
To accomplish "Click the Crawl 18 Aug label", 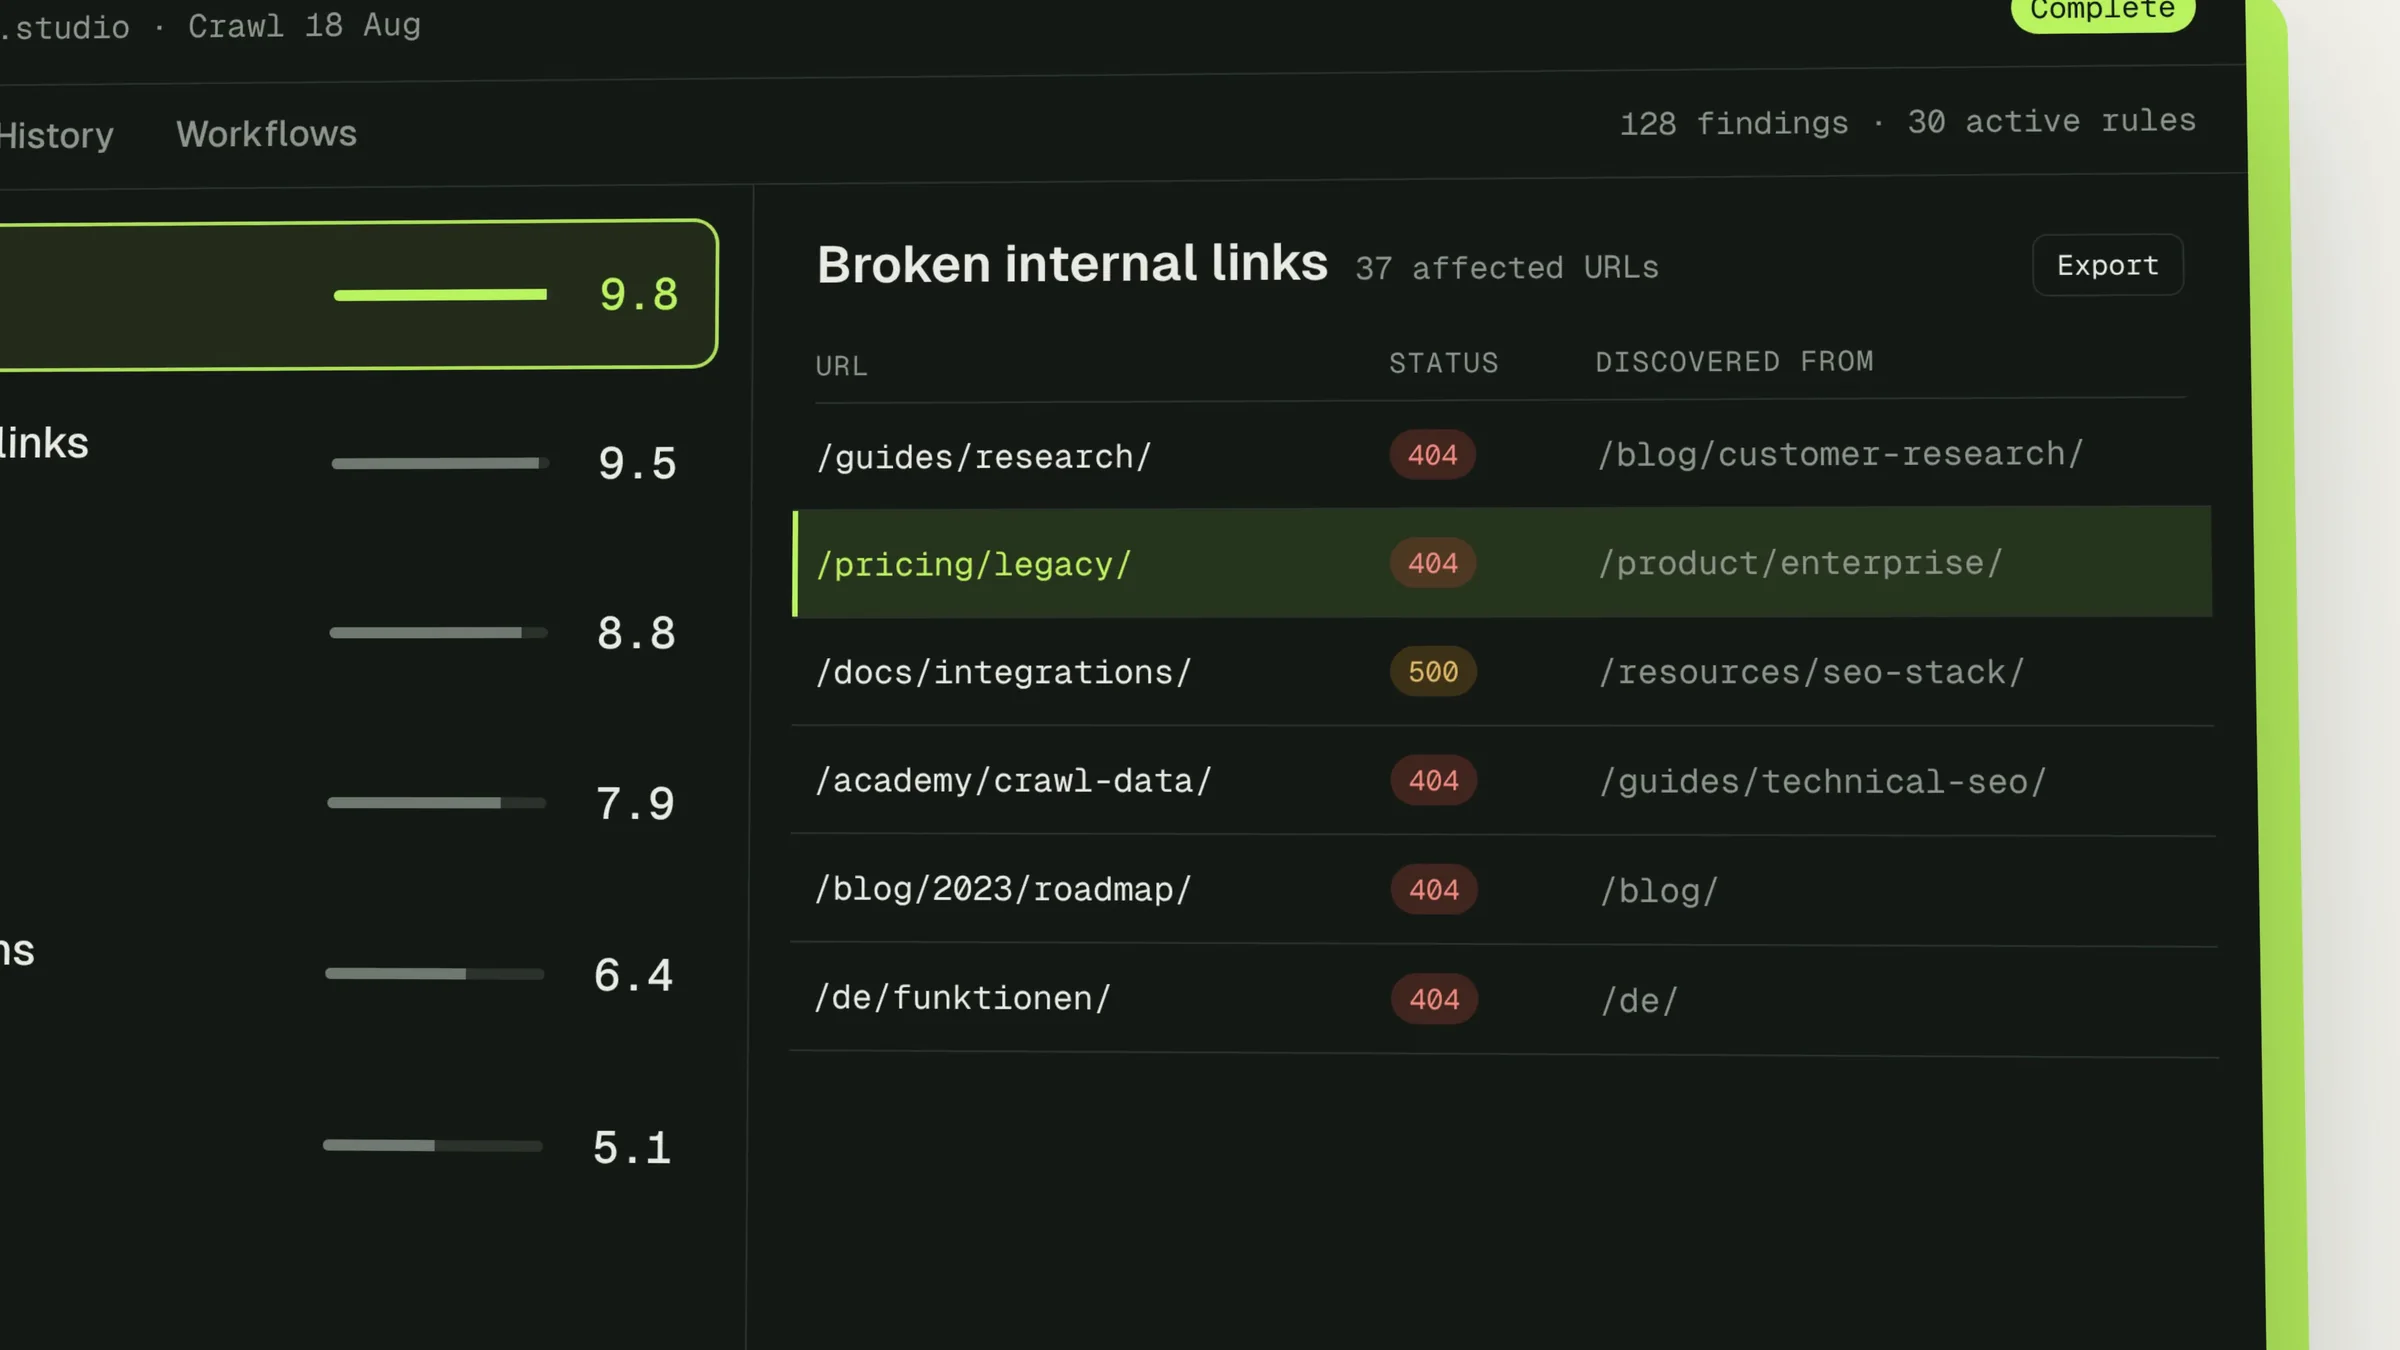I will 304,26.
